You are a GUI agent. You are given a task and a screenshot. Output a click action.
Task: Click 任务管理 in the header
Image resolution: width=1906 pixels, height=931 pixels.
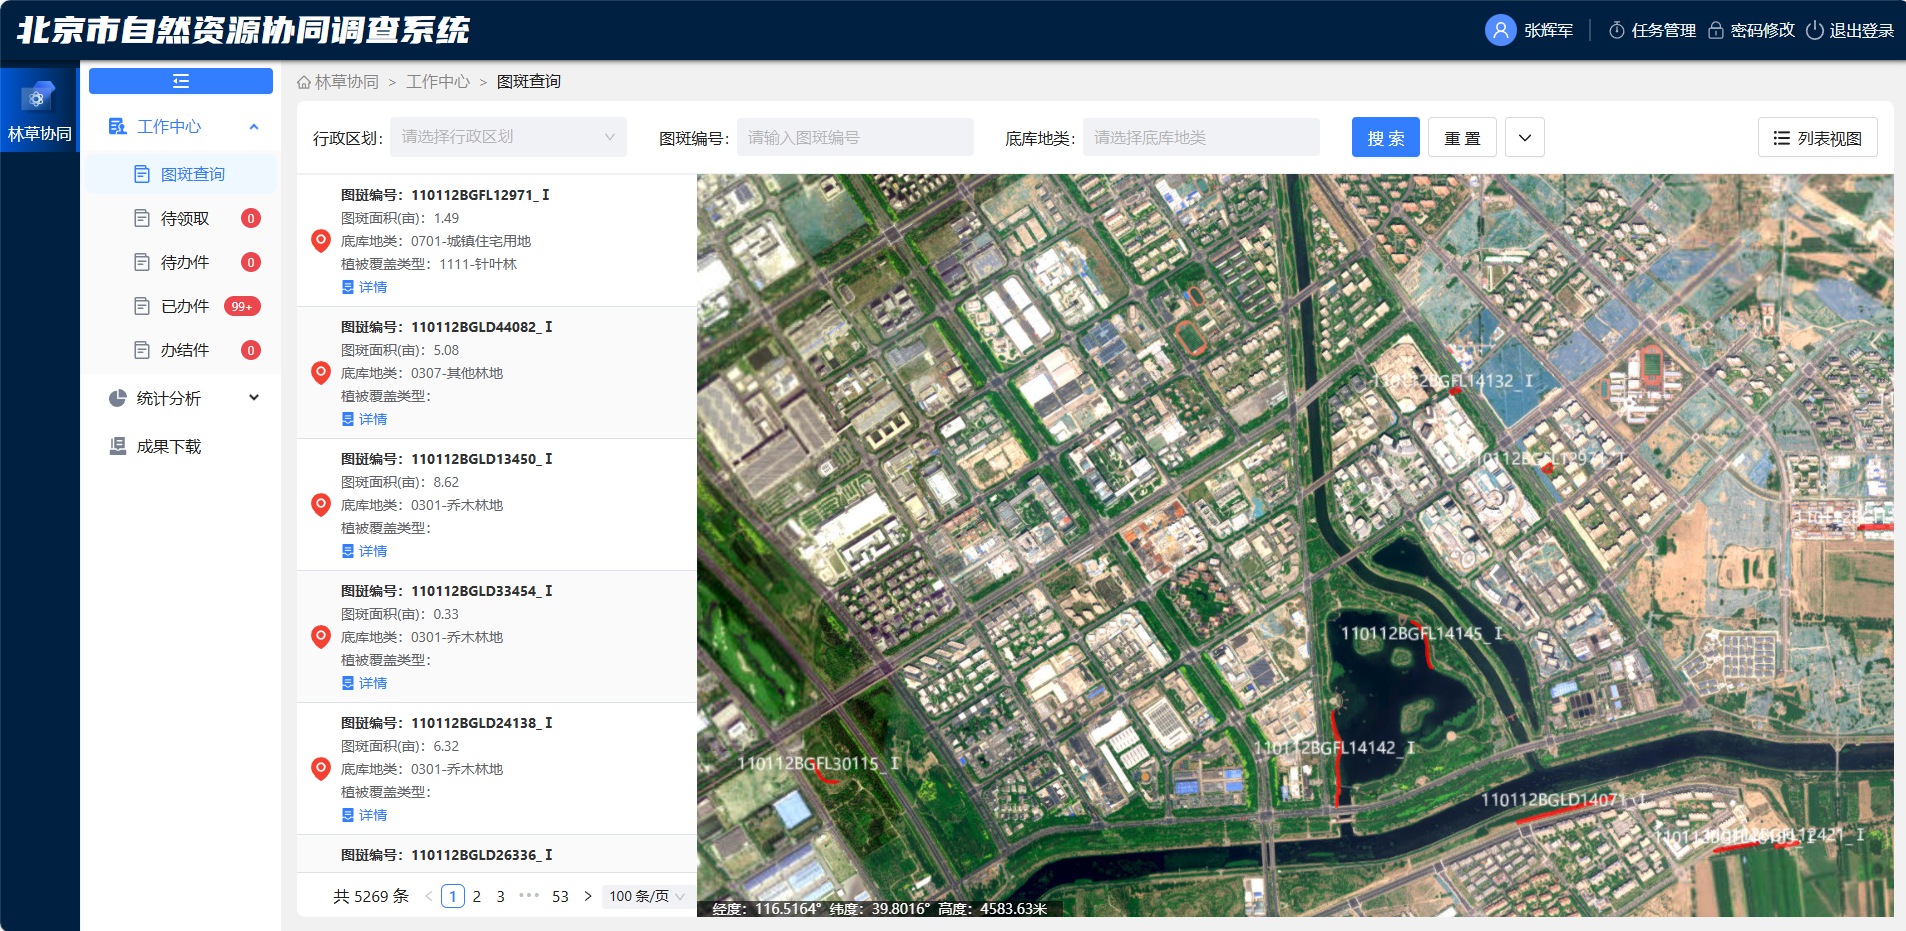tap(1664, 30)
